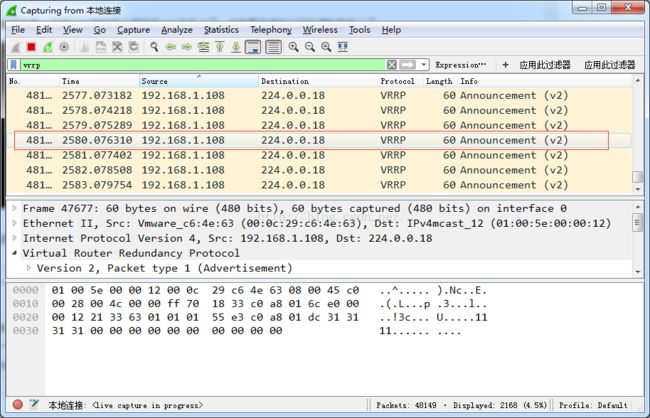Apply display filter arrow button
The height and width of the screenshot is (418, 650).
pyautogui.click(x=407, y=65)
